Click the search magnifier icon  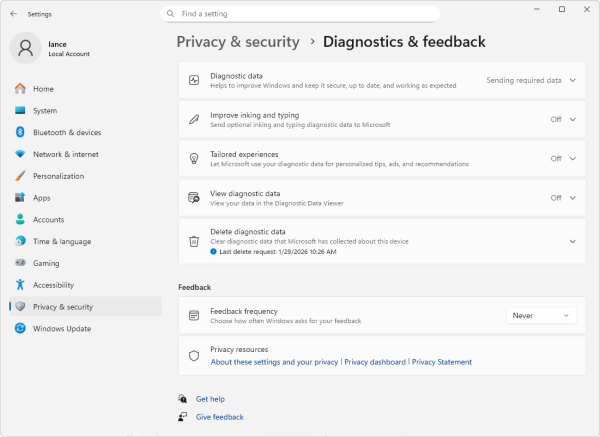click(171, 14)
